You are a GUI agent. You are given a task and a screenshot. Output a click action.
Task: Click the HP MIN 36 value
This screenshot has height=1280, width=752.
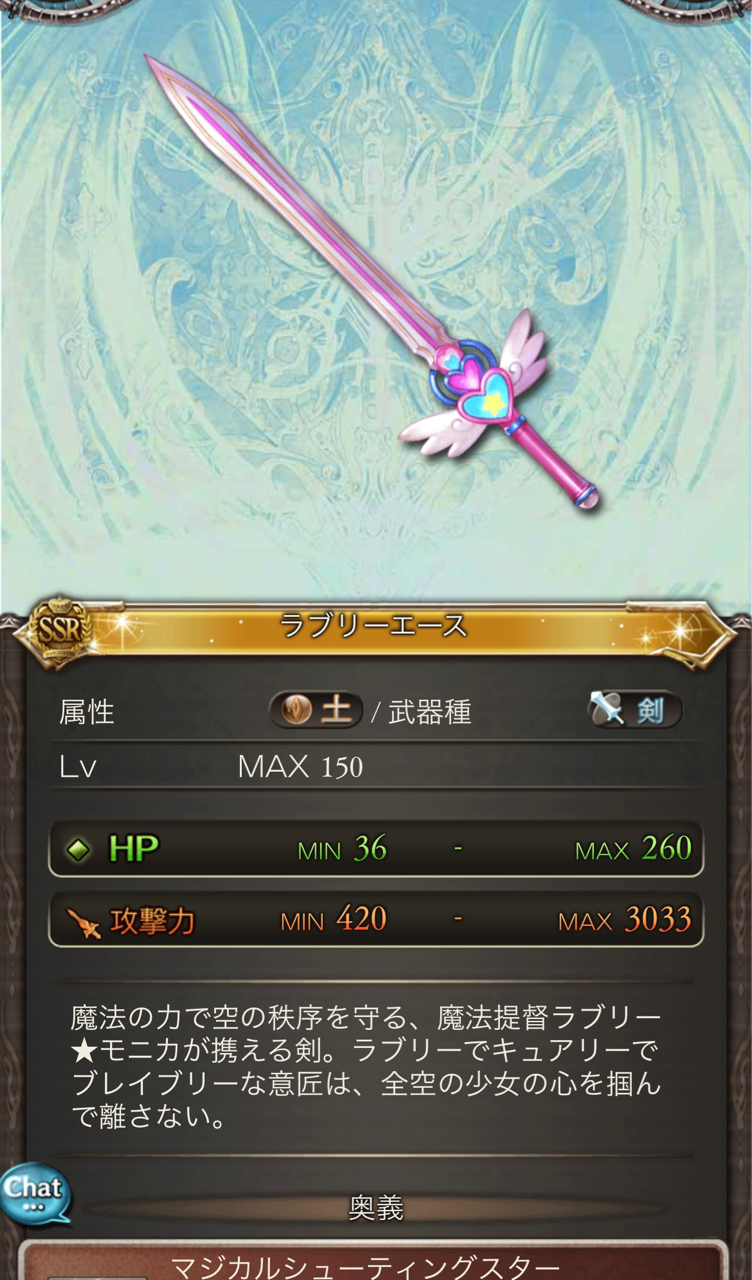point(342,849)
